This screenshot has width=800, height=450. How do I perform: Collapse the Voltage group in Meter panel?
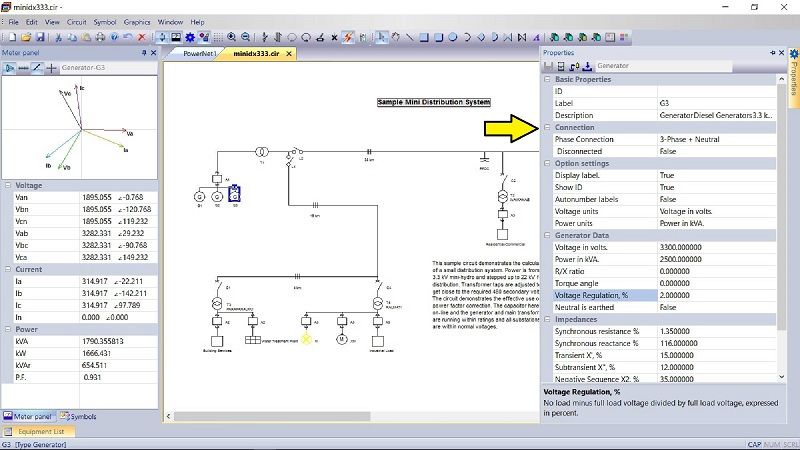click(8, 185)
